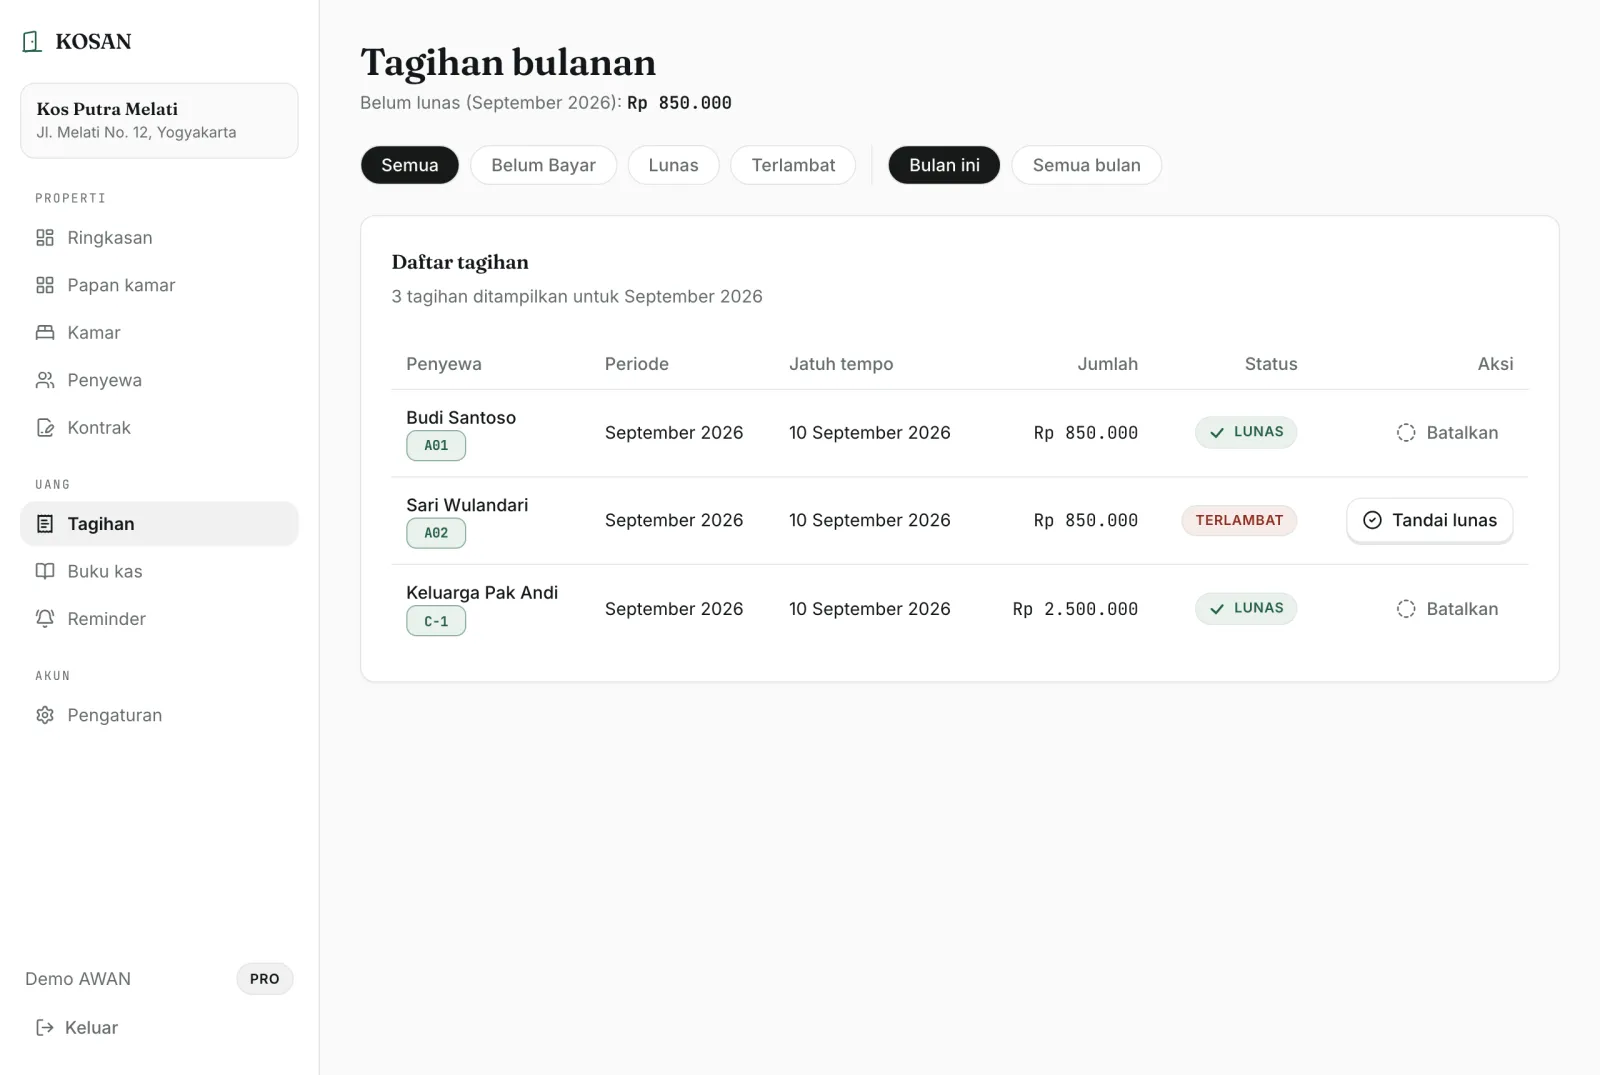Screen dimensions: 1600x1075
Task: Click Batalkan for Keluarga Pak Andi
Action: coord(1447,609)
